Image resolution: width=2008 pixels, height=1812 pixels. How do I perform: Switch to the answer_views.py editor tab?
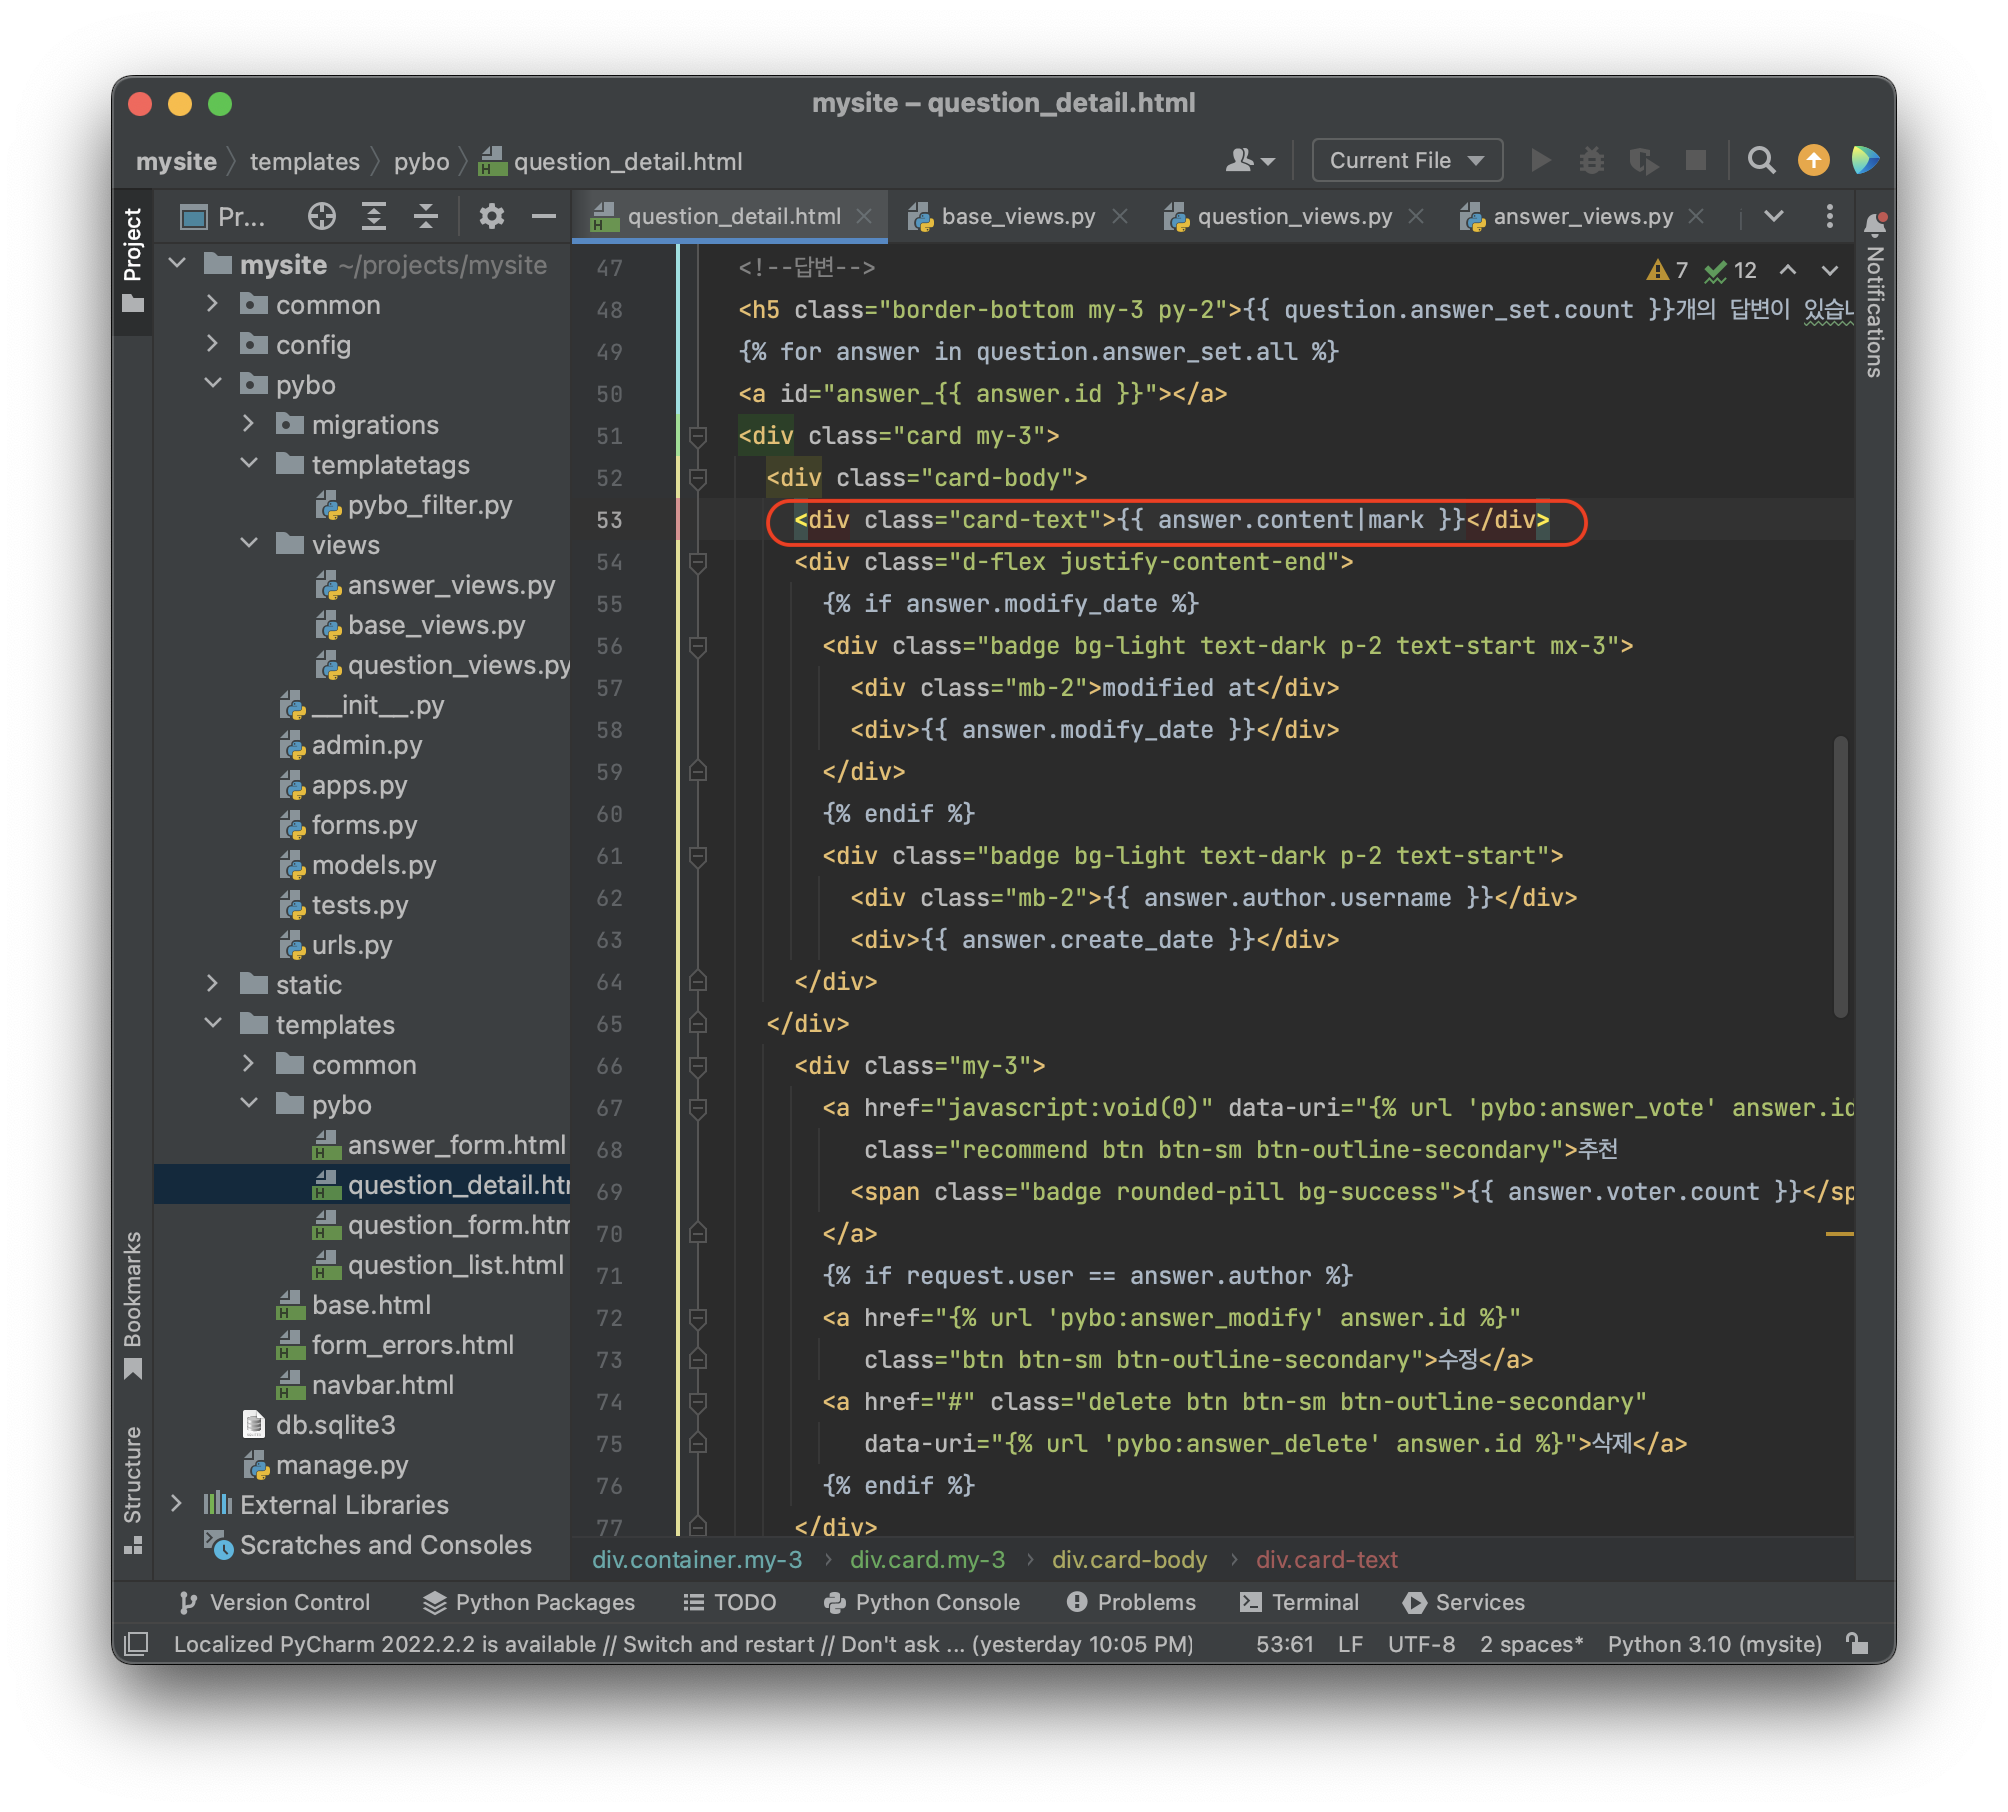[x=1582, y=216]
